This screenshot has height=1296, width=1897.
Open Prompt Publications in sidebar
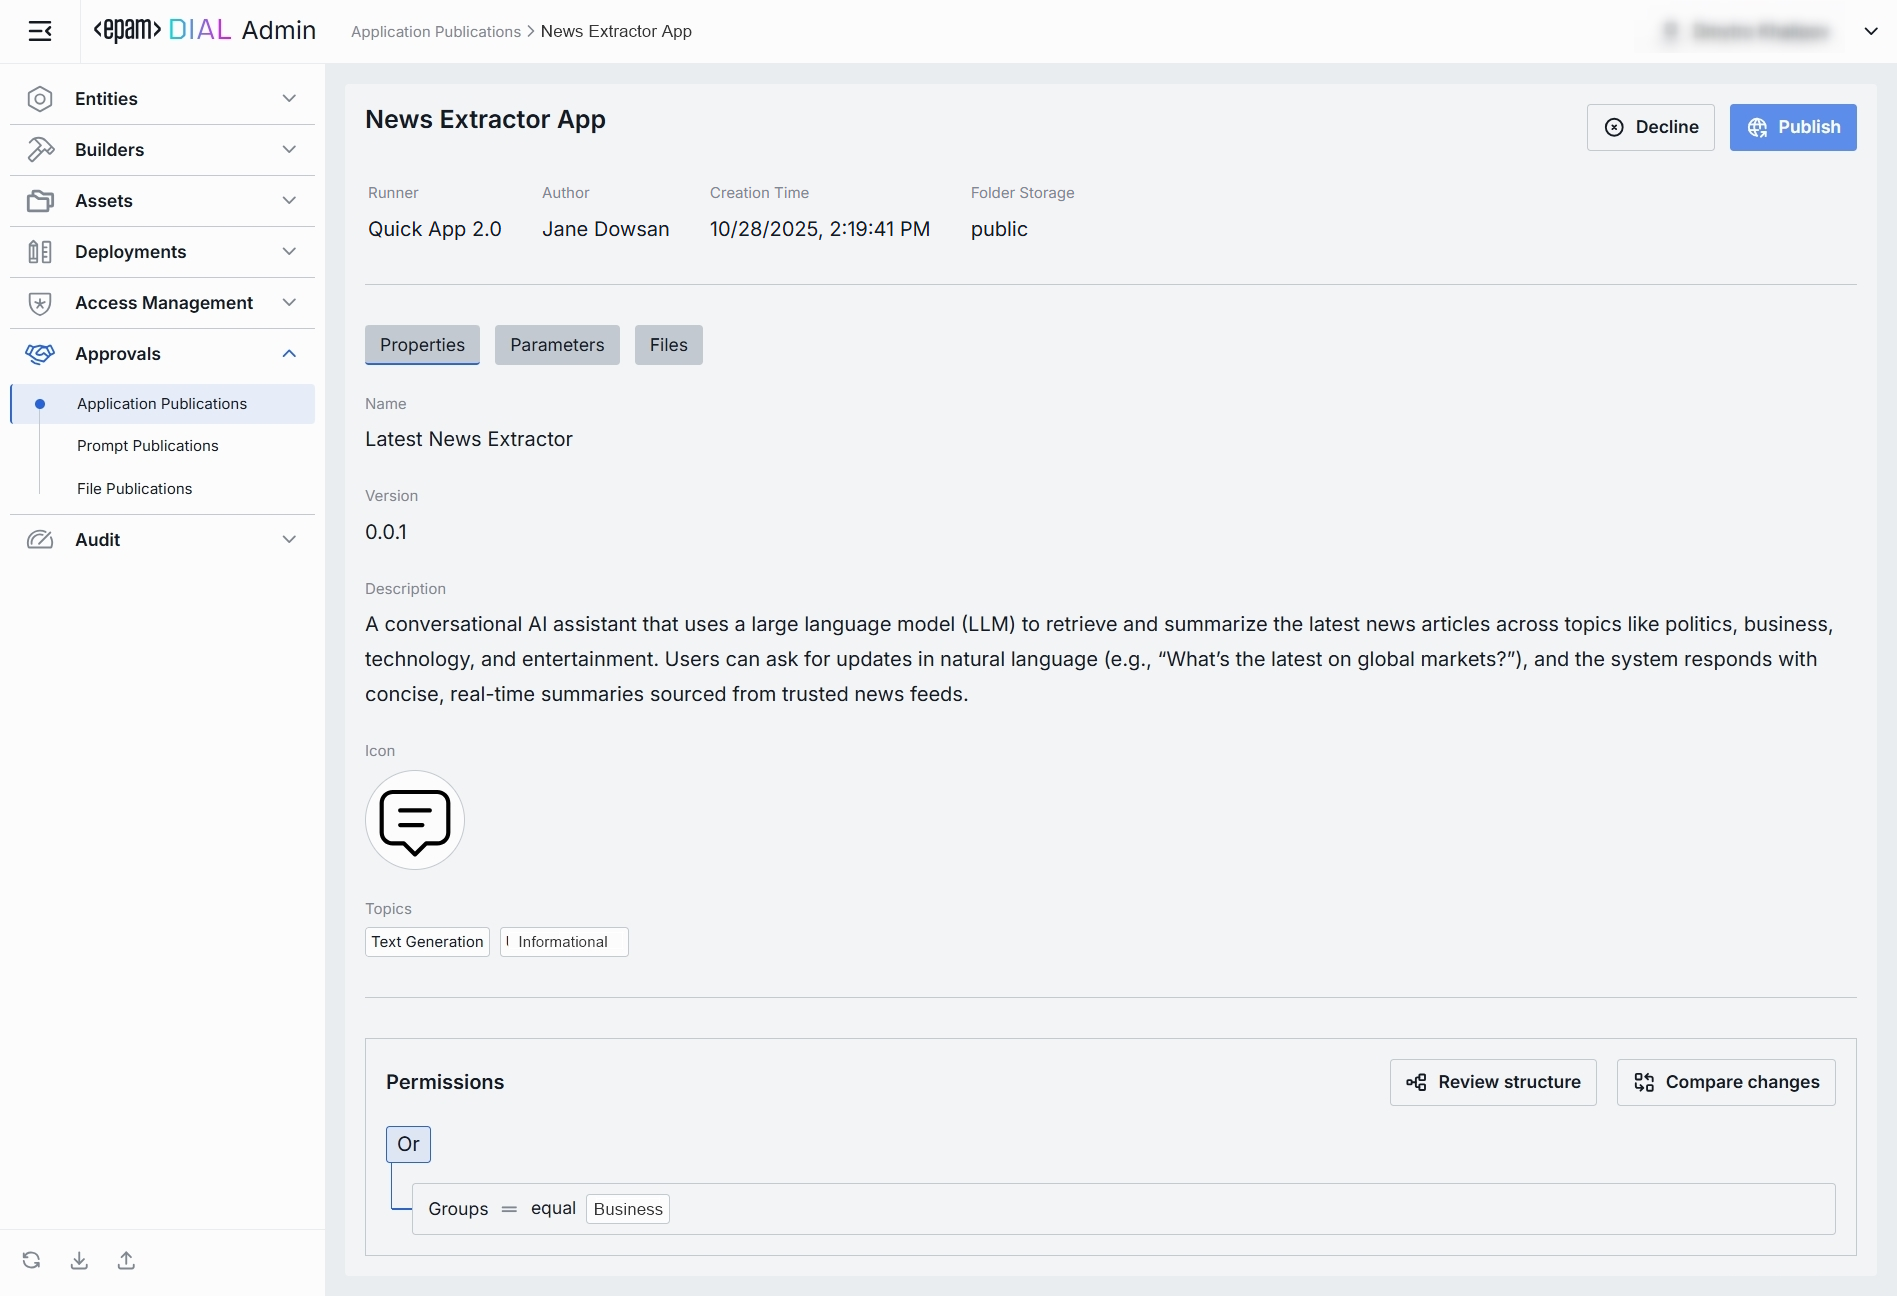(148, 446)
